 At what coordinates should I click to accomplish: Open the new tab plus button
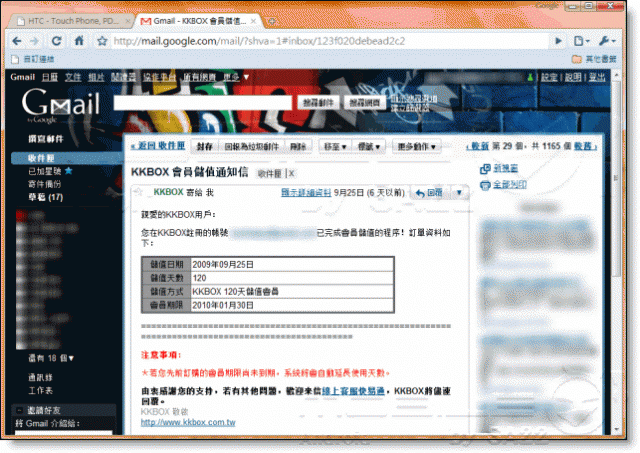(x=272, y=21)
